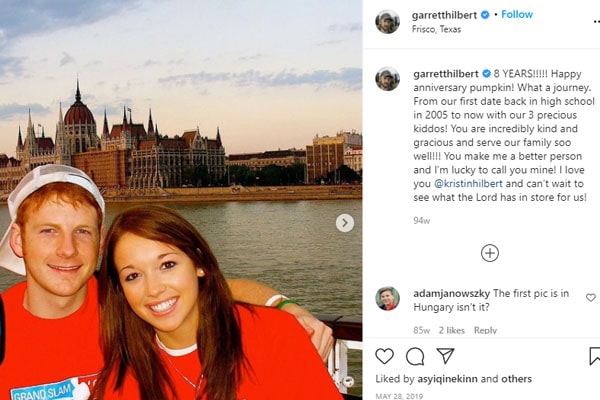Like the post with heart icon
Viewport: 600px width, 400px height.
click(x=384, y=356)
